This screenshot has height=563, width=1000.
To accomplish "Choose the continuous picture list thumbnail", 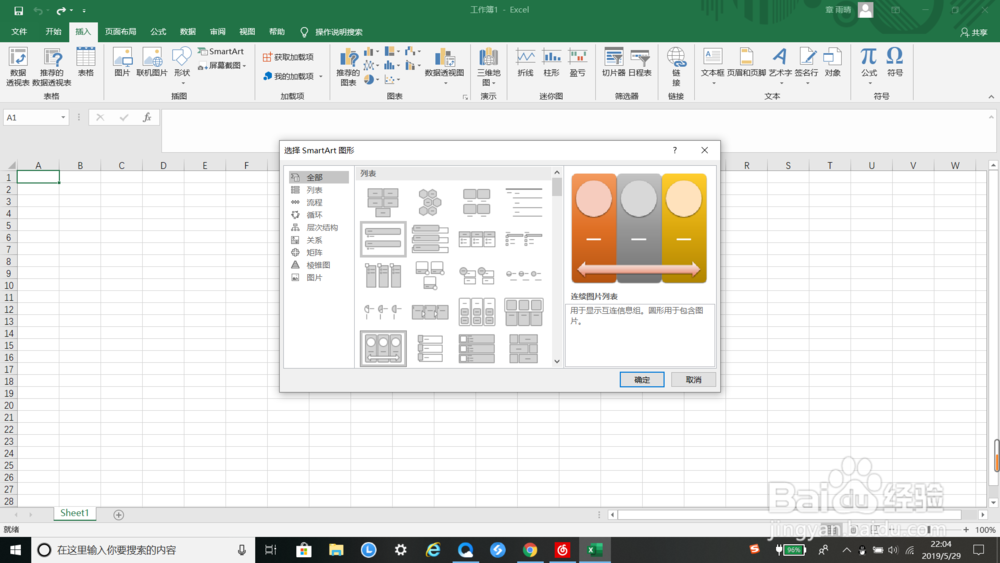I will pyautogui.click(x=383, y=348).
